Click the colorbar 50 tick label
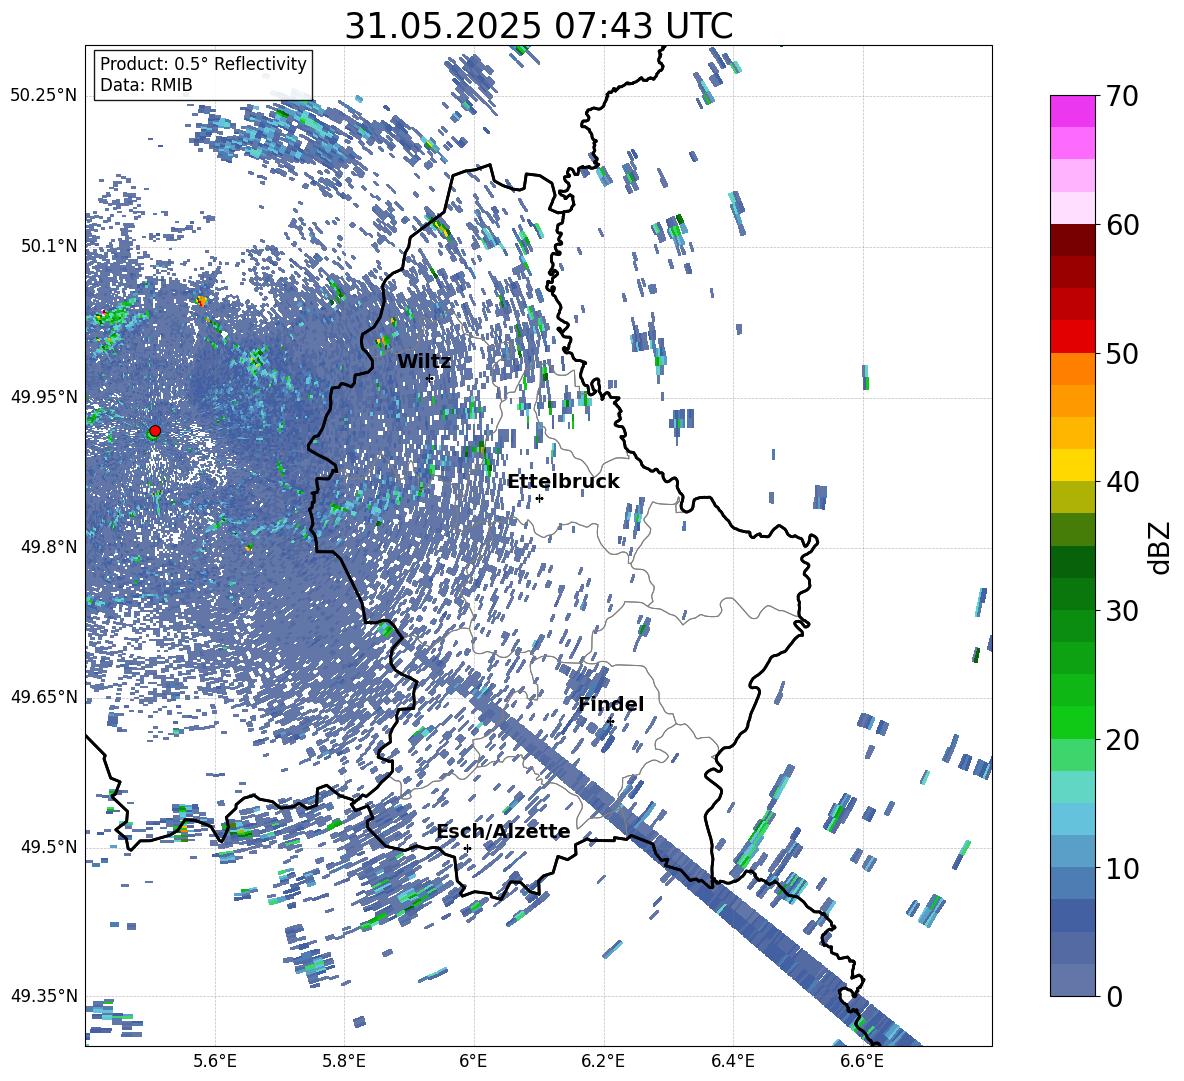Viewport: 1184px width, 1081px height. tap(1122, 354)
